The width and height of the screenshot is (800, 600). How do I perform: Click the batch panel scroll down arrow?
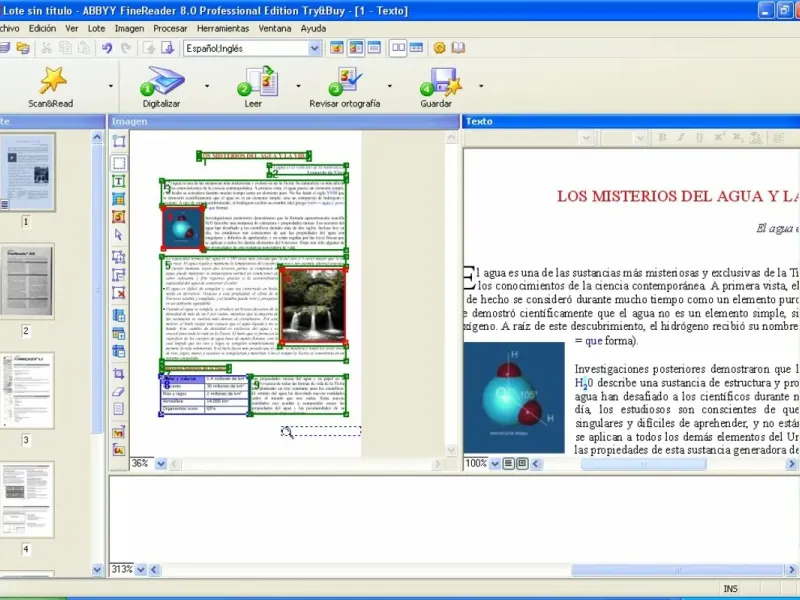click(97, 569)
